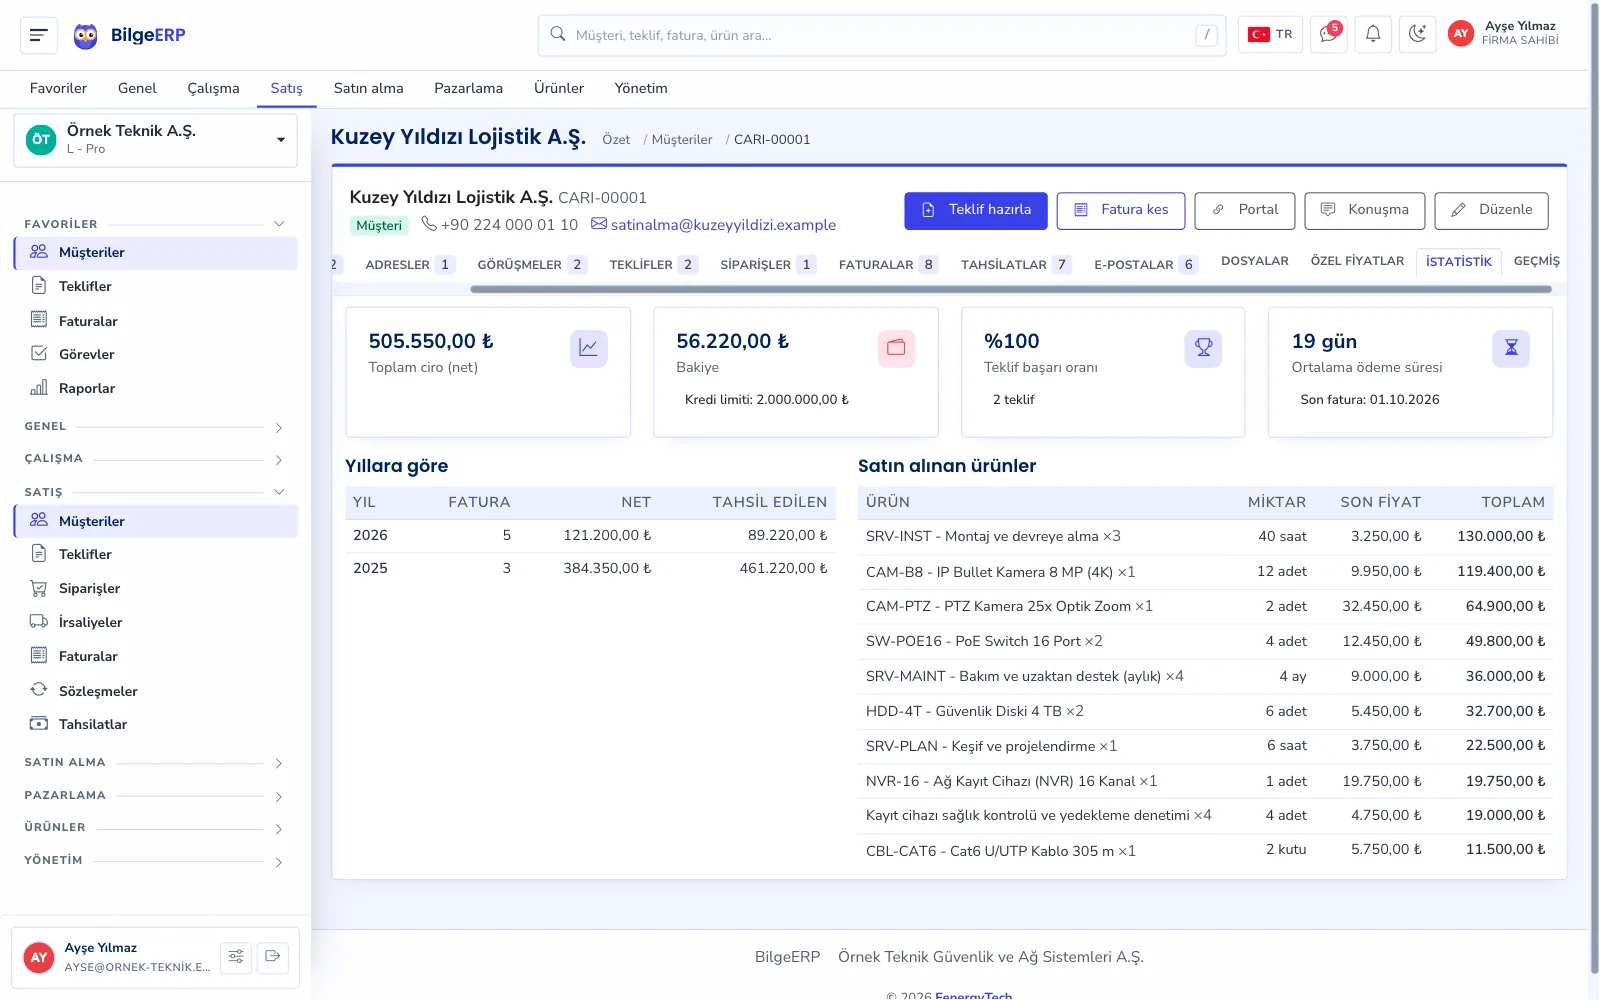Open Faturalar under Favoriler section
This screenshot has width=1600, height=1000.
point(156,321)
